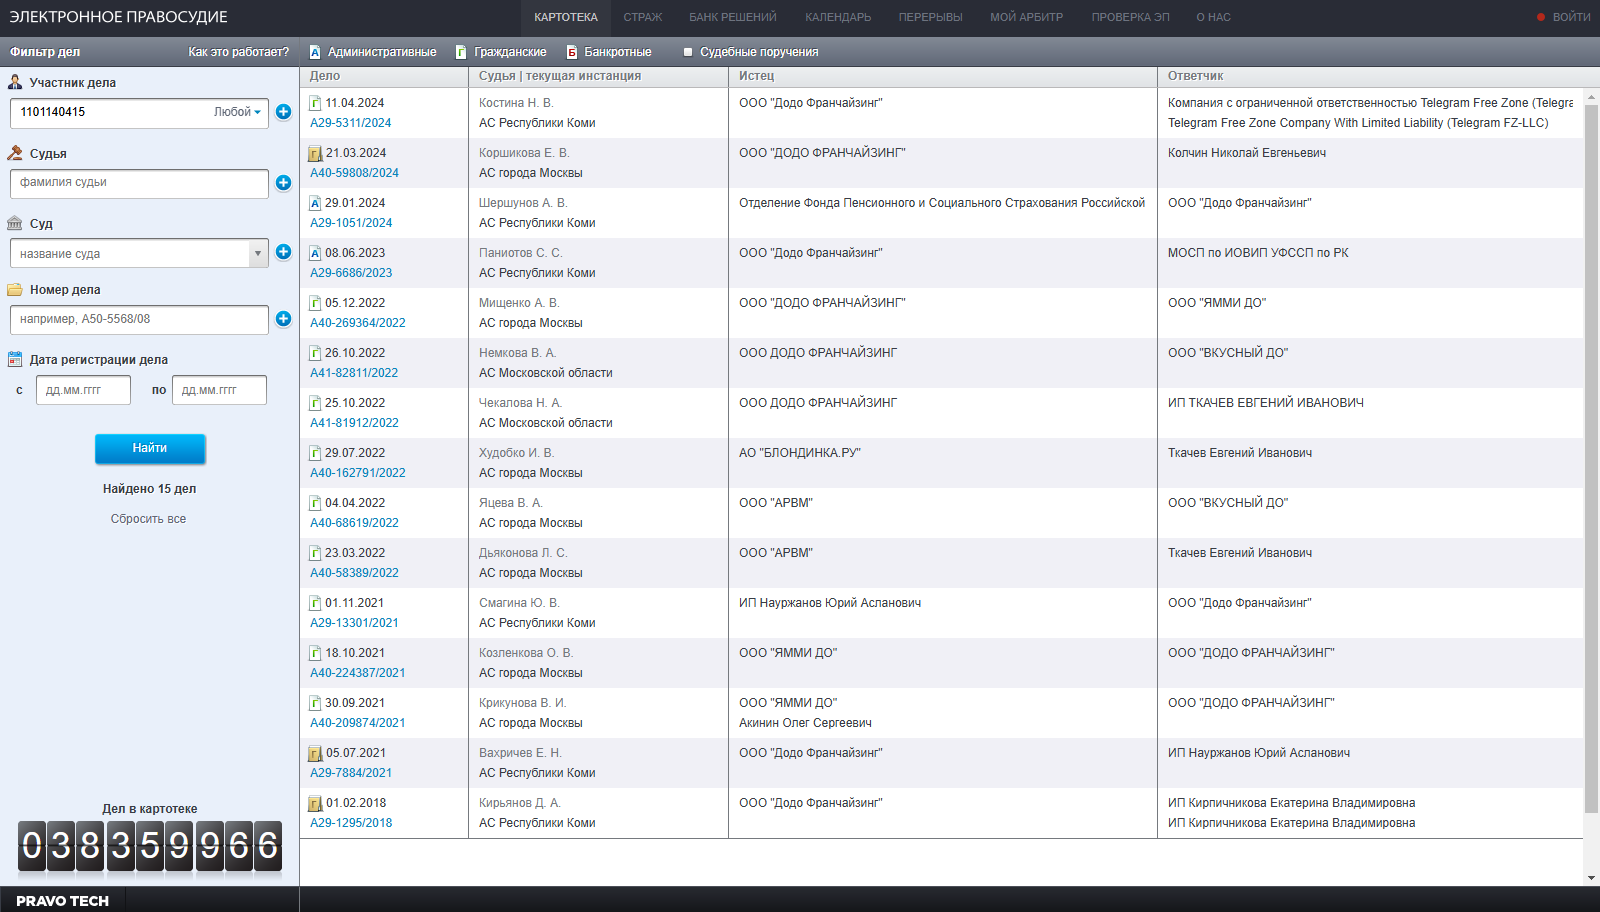Click the Найти search button
Screen dimensions: 1600x912
150,448
